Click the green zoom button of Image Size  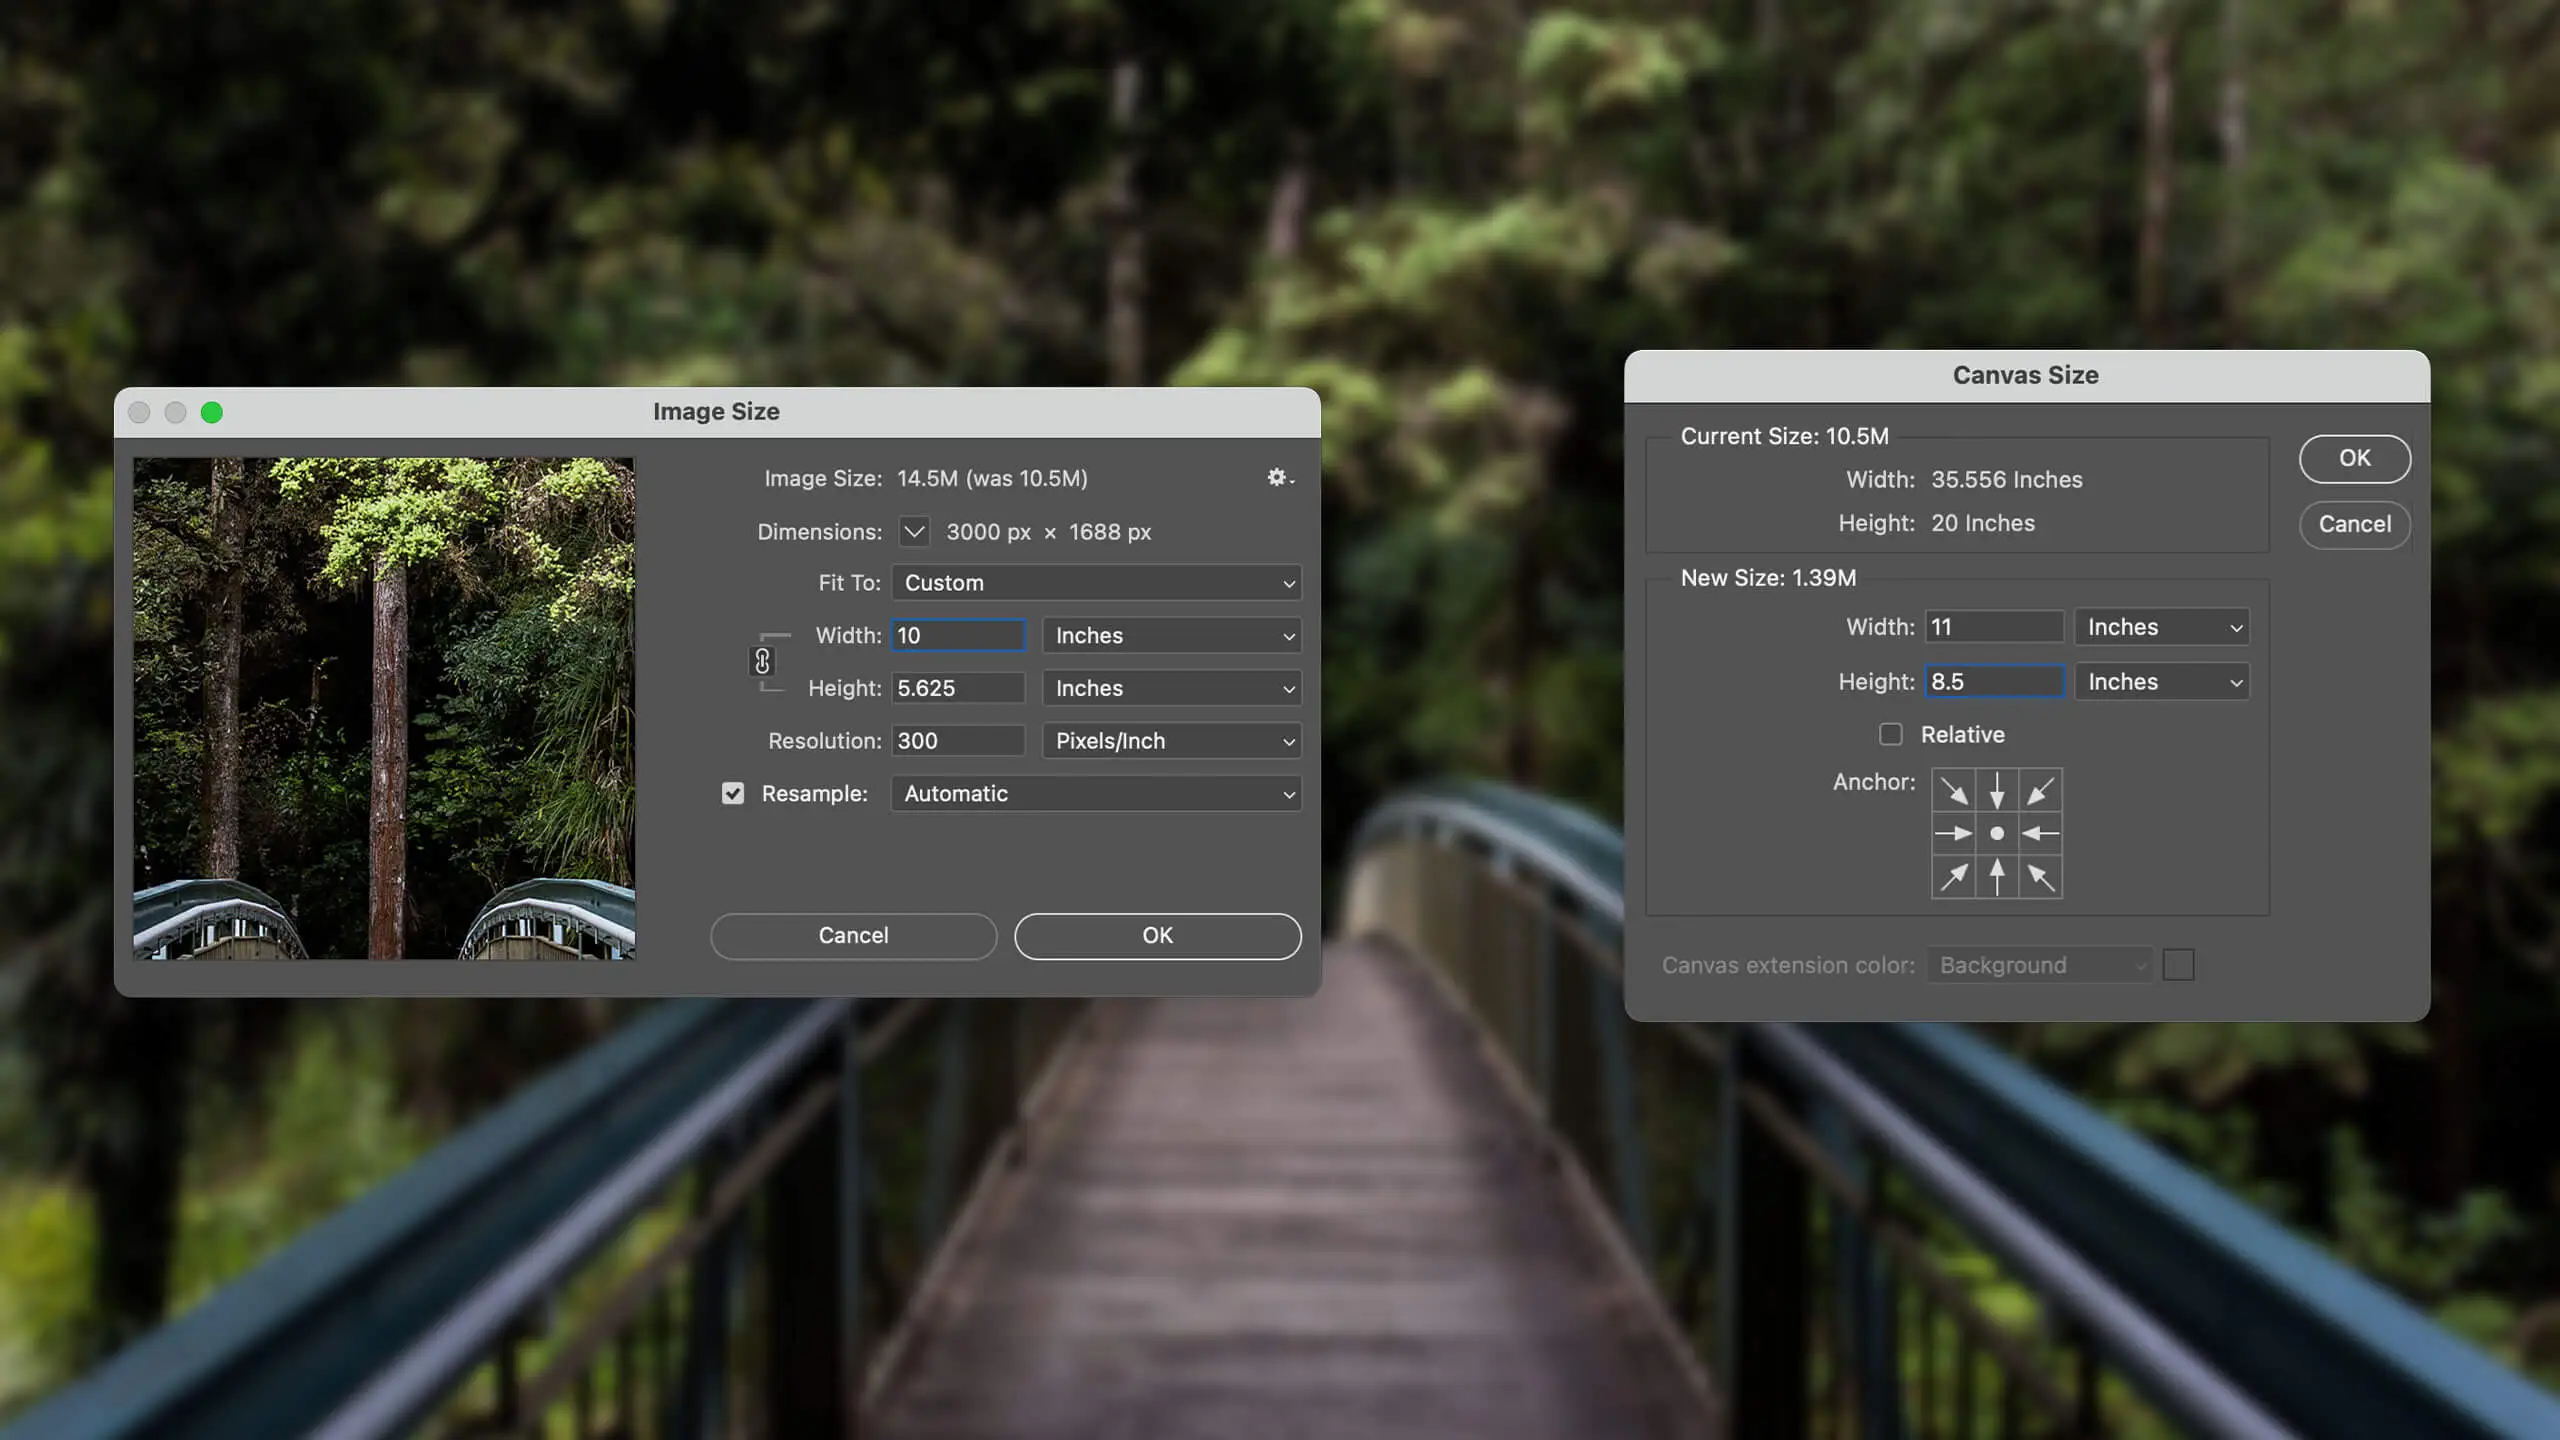(211, 412)
